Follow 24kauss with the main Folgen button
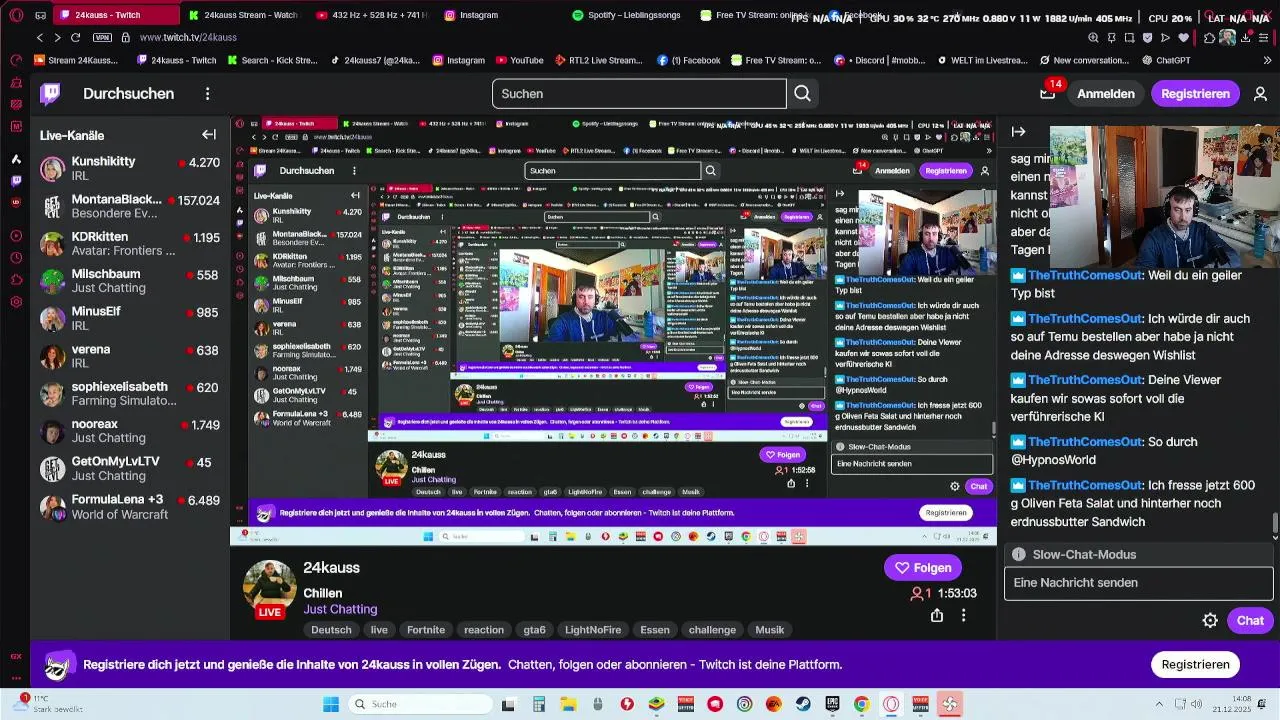 click(x=922, y=568)
